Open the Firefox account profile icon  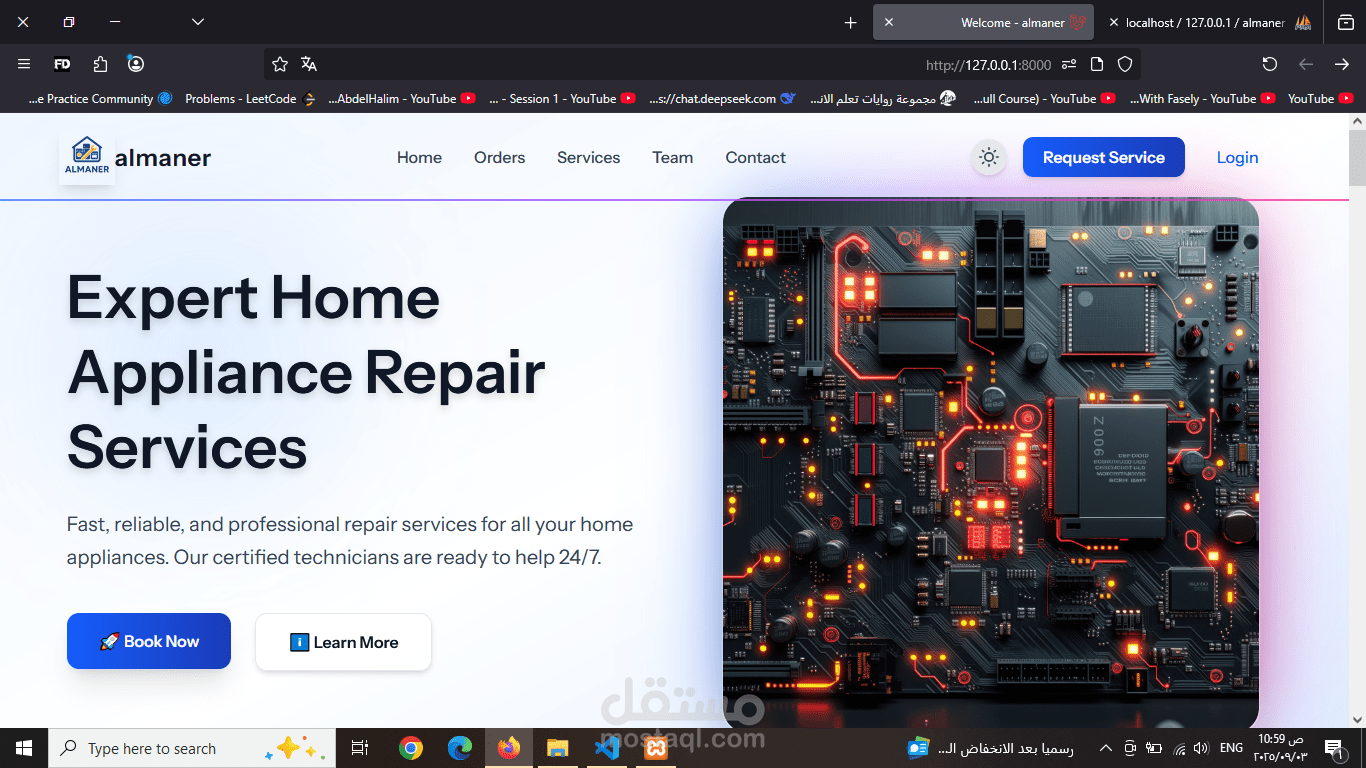(x=136, y=64)
